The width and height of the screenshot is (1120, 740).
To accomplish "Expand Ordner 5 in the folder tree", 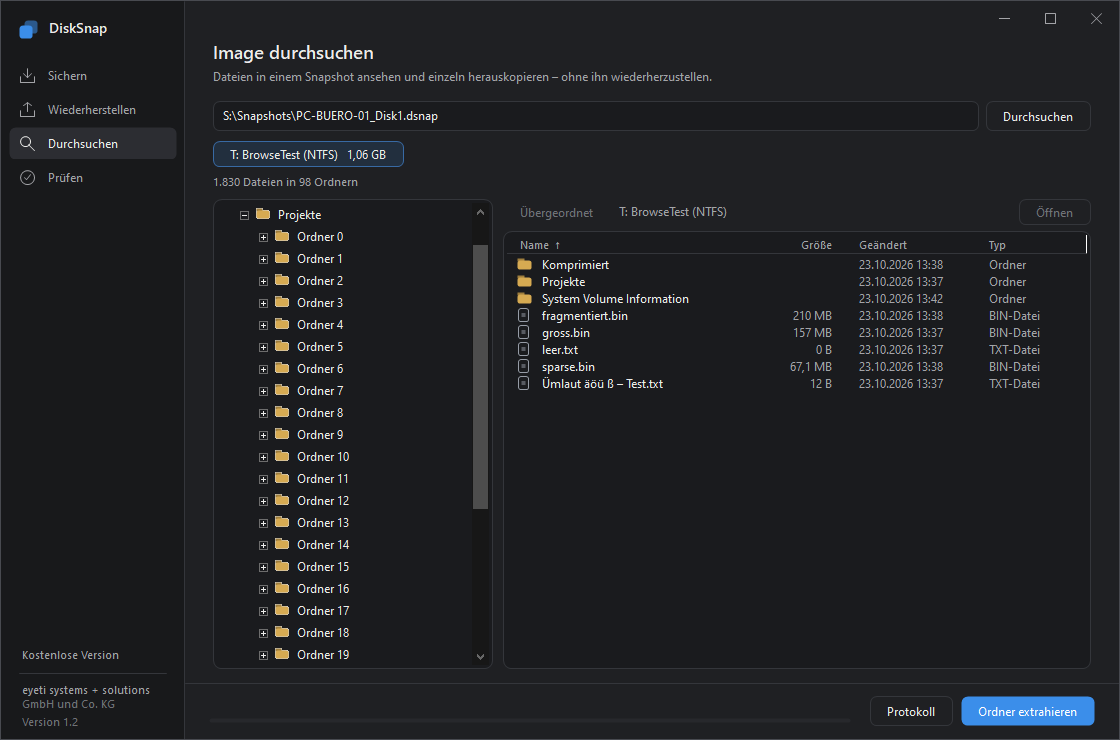I will tap(264, 347).
